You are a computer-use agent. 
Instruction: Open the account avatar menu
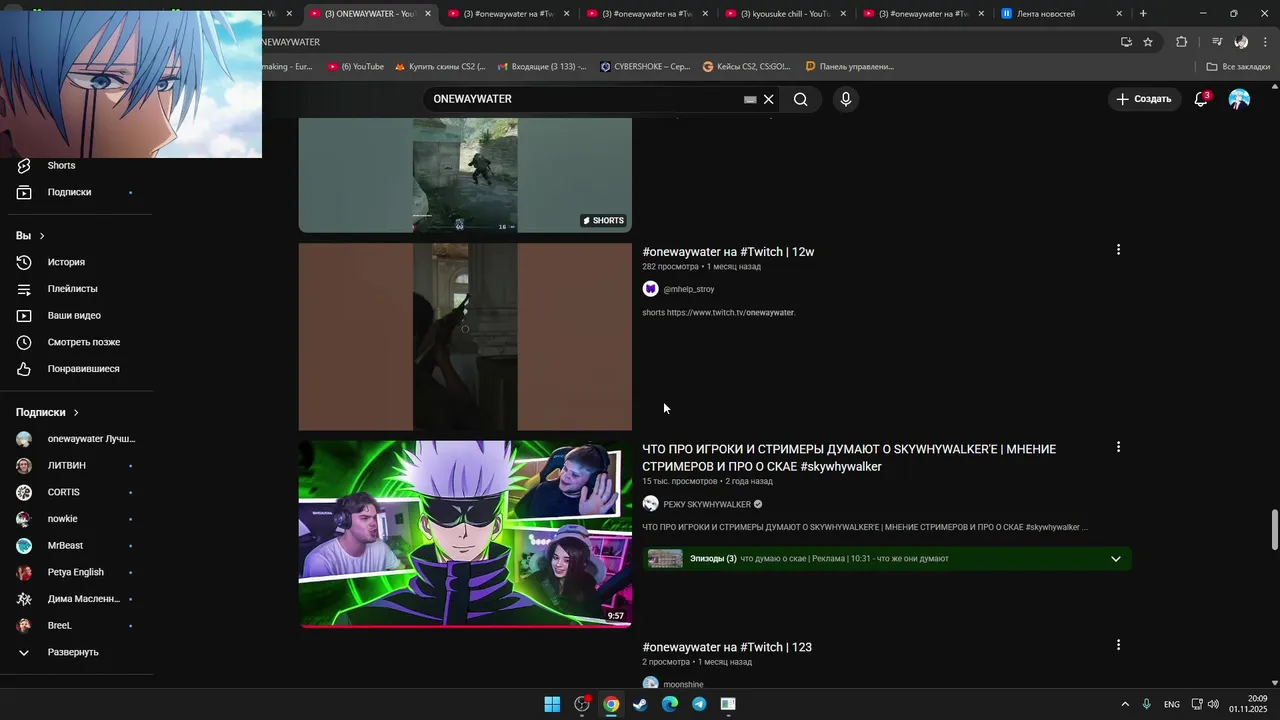tap(1239, 99)
